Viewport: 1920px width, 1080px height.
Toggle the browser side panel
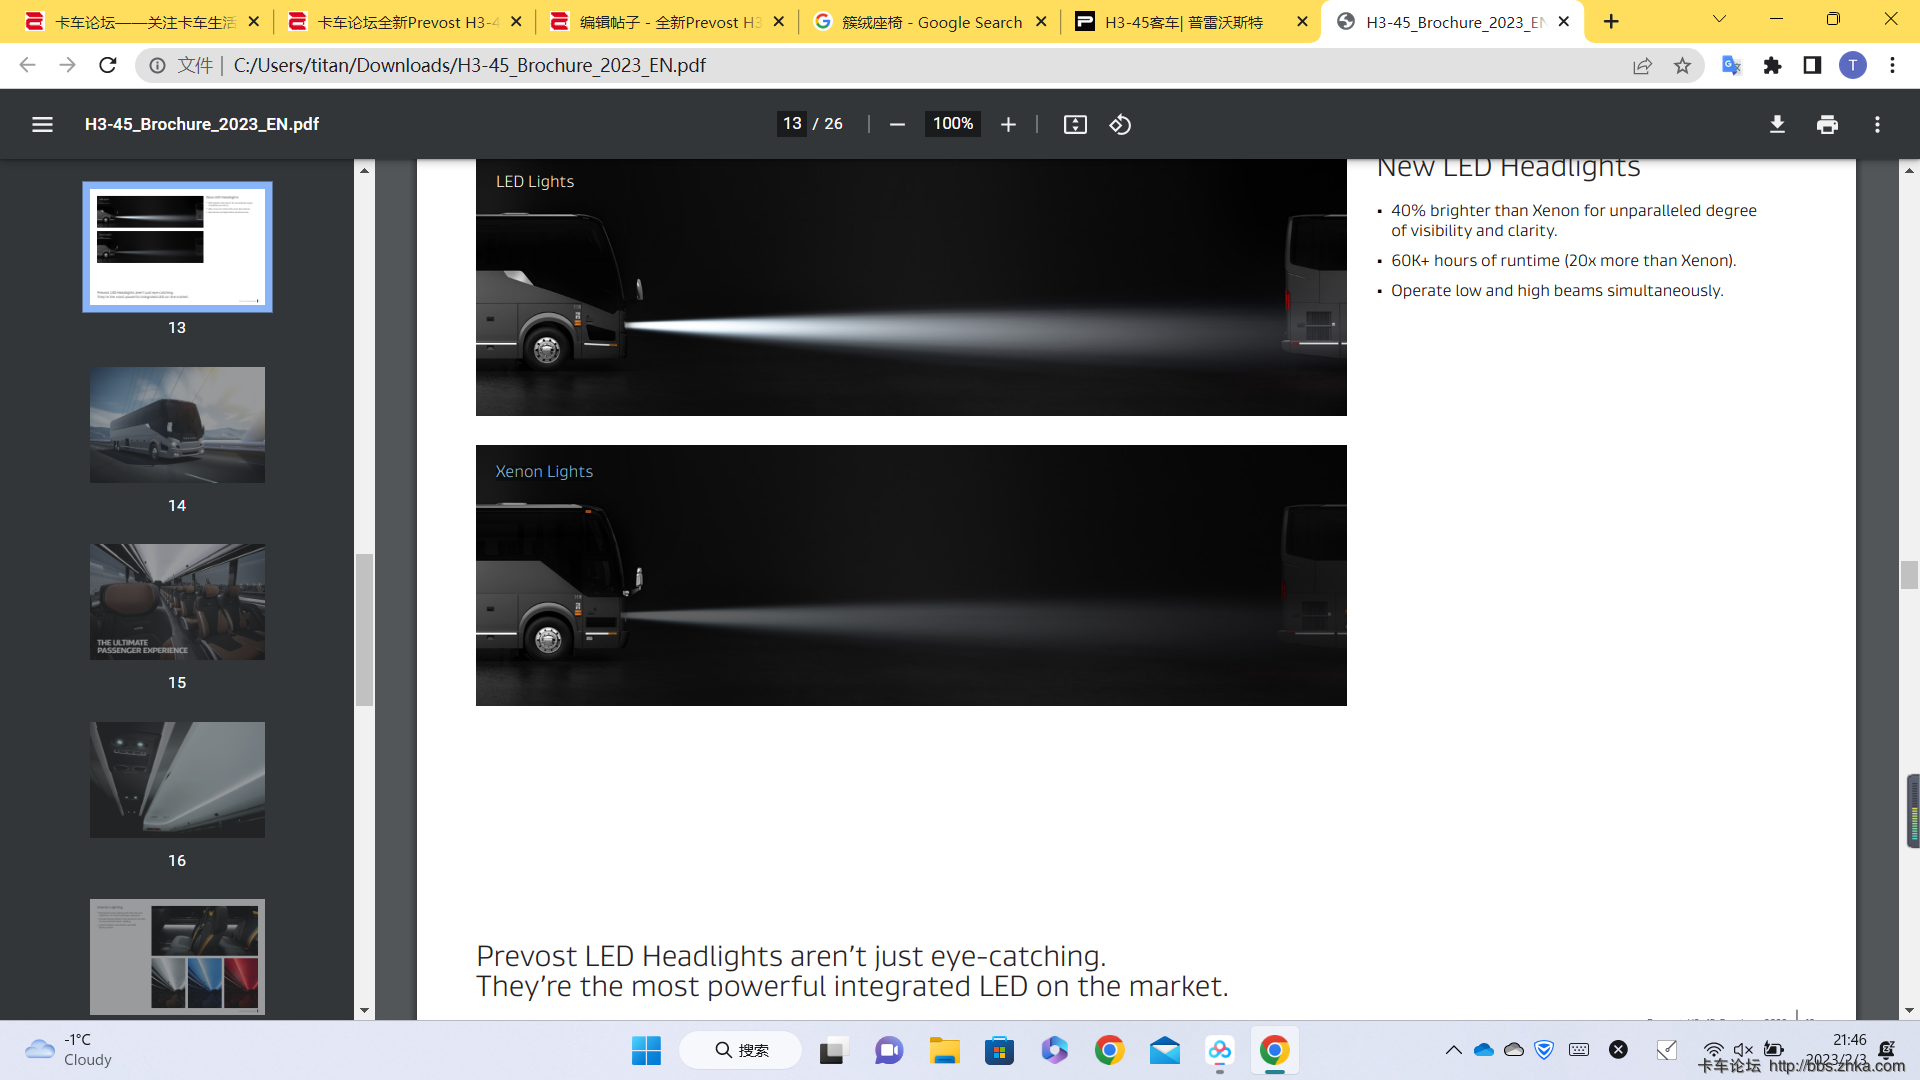[1812, 65]
